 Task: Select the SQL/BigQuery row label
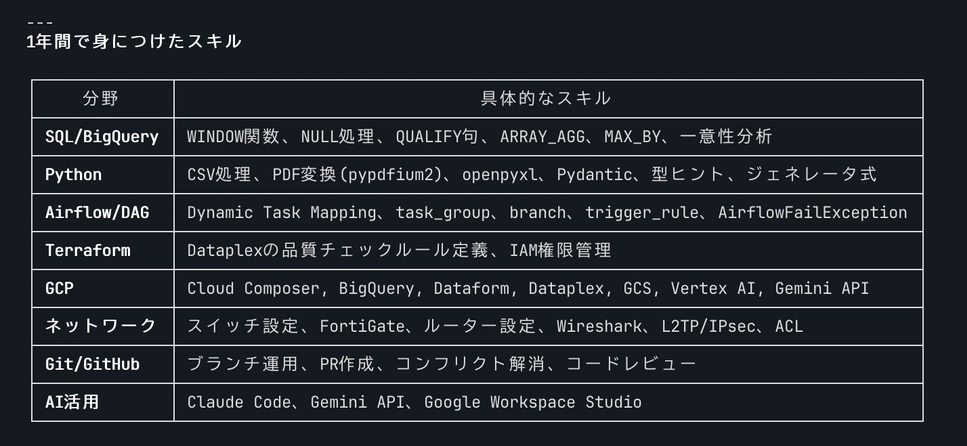click(102, 136)
